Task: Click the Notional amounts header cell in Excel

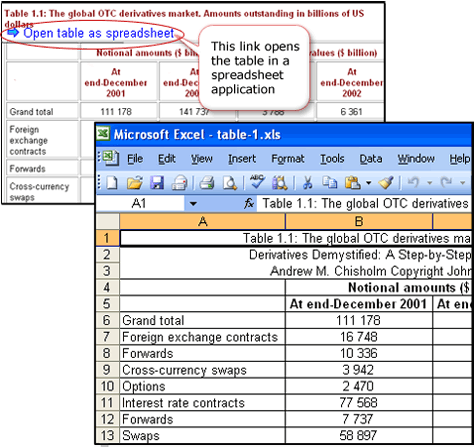Action: click(379, 287)
